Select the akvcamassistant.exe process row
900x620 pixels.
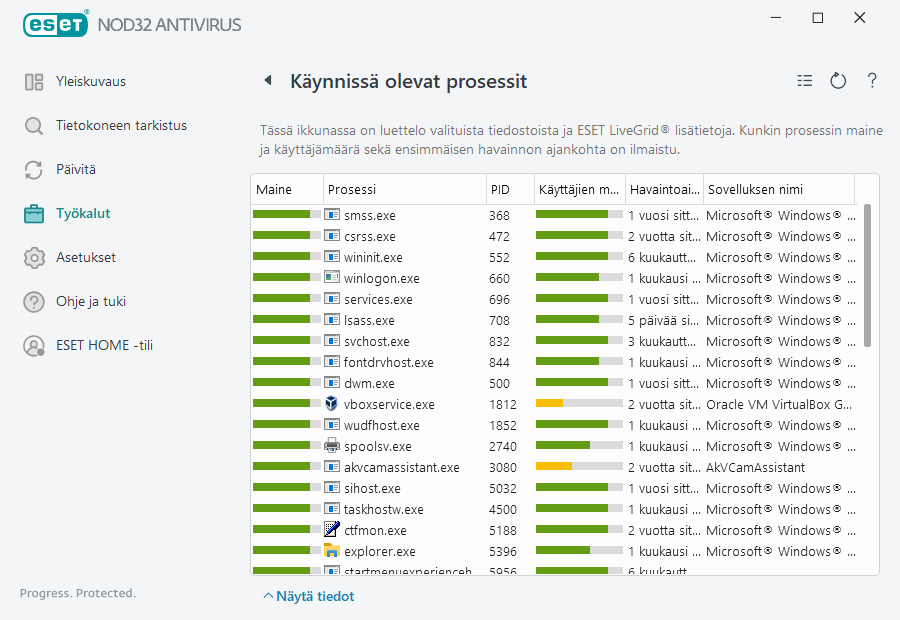pyautogui.click(x=402, y=467)
